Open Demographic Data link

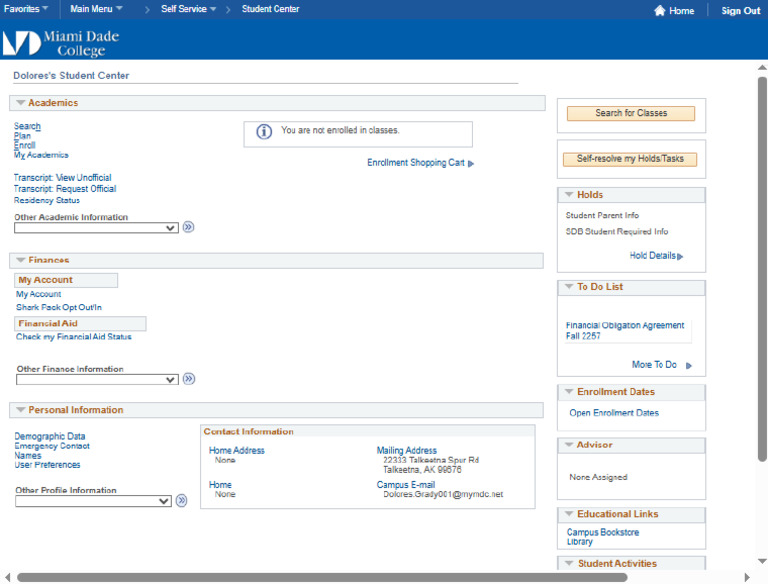50,436
